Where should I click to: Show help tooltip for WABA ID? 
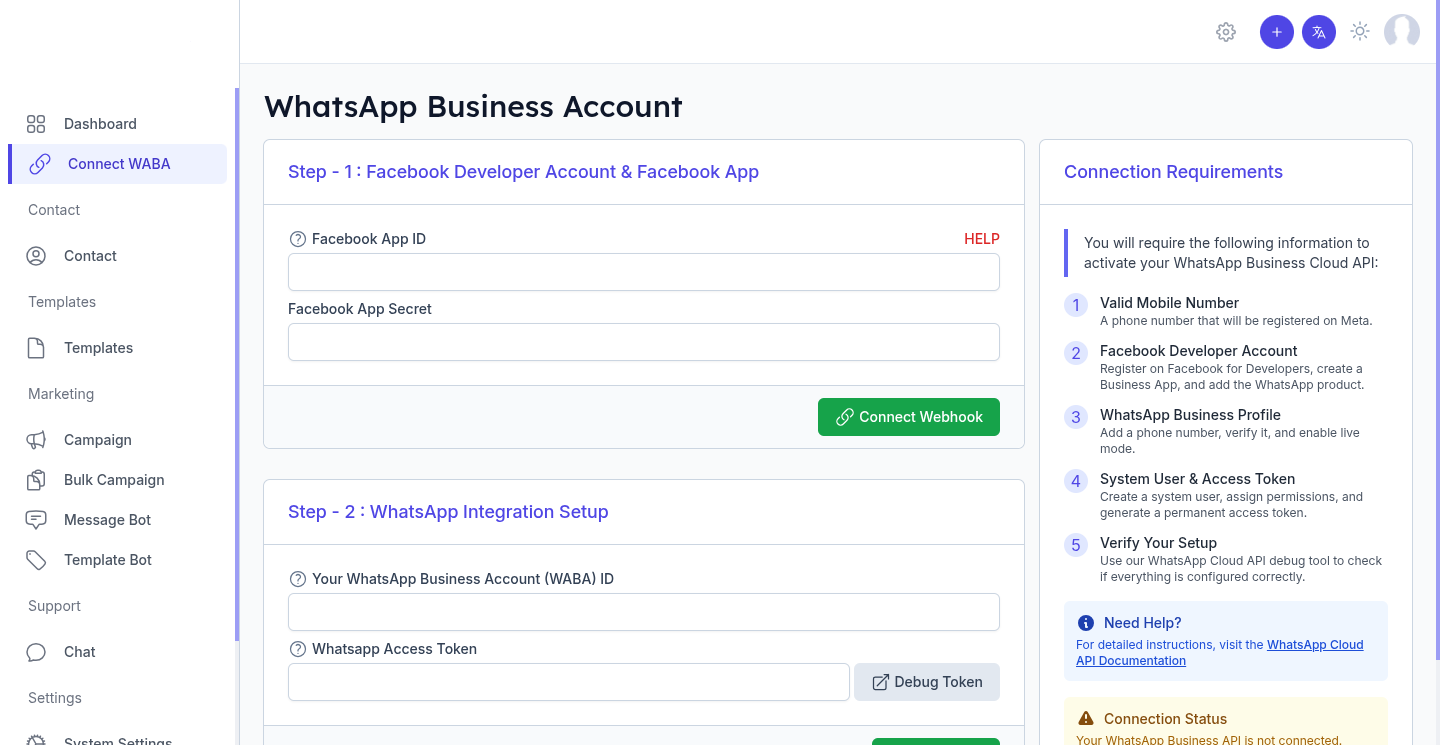click(297, 579)
